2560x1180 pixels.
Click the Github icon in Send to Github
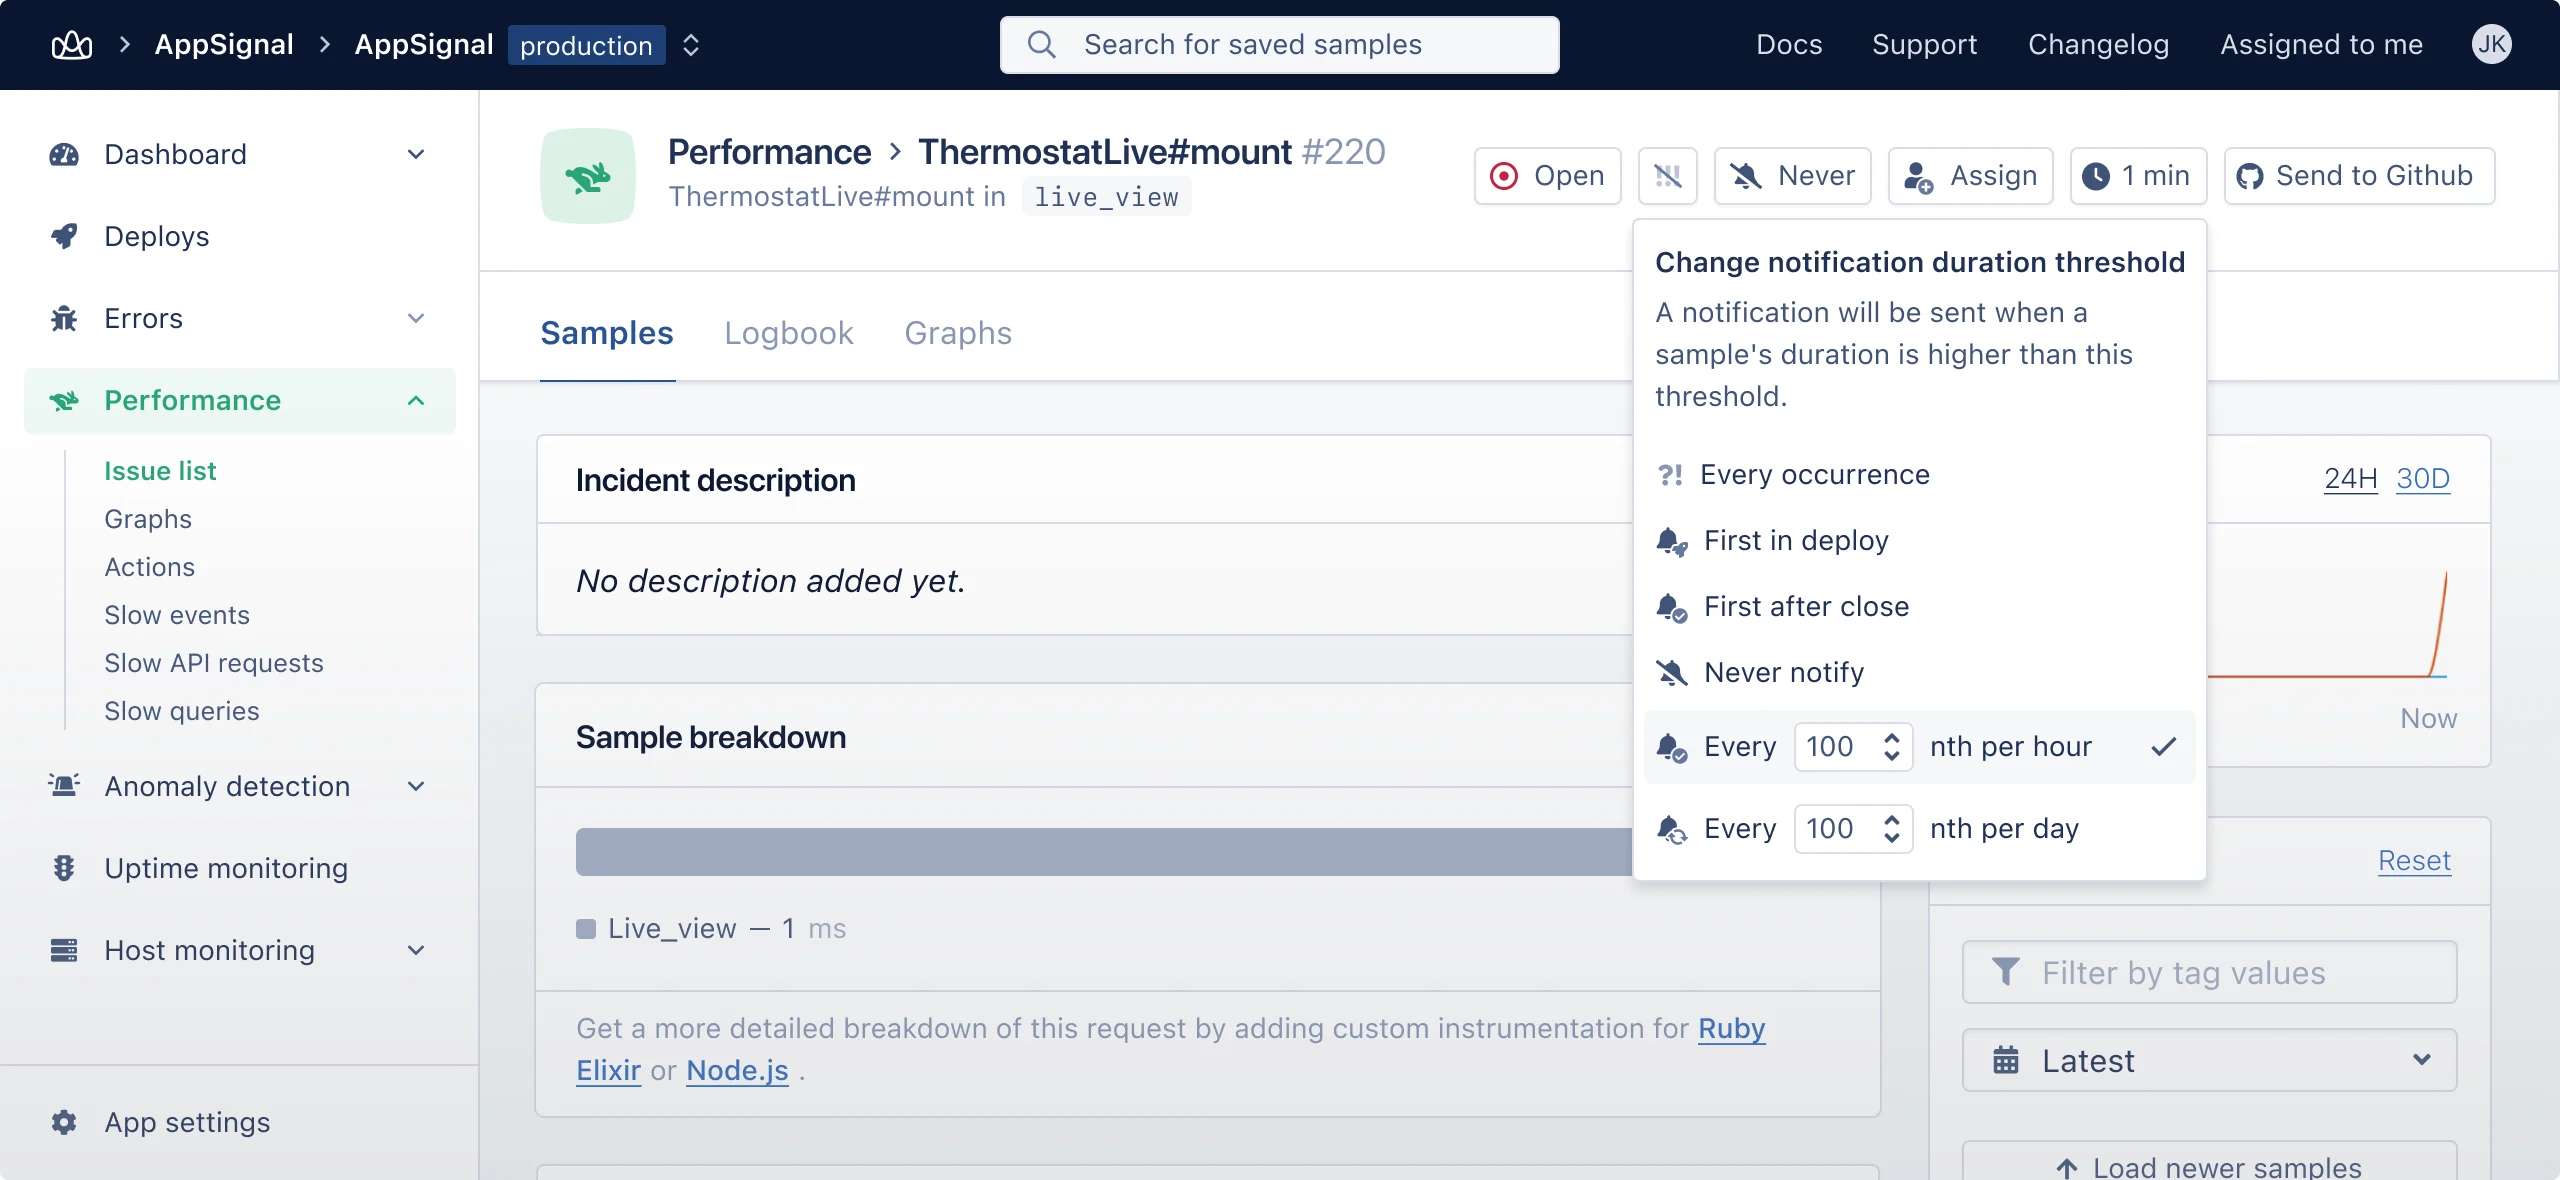[2250, 176]
